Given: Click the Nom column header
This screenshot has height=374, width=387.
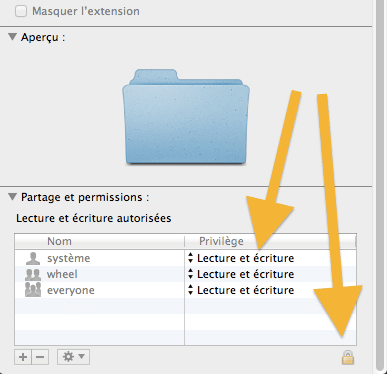Looking at the screenshot, I should pyautogui.click(x=99, y=241).
